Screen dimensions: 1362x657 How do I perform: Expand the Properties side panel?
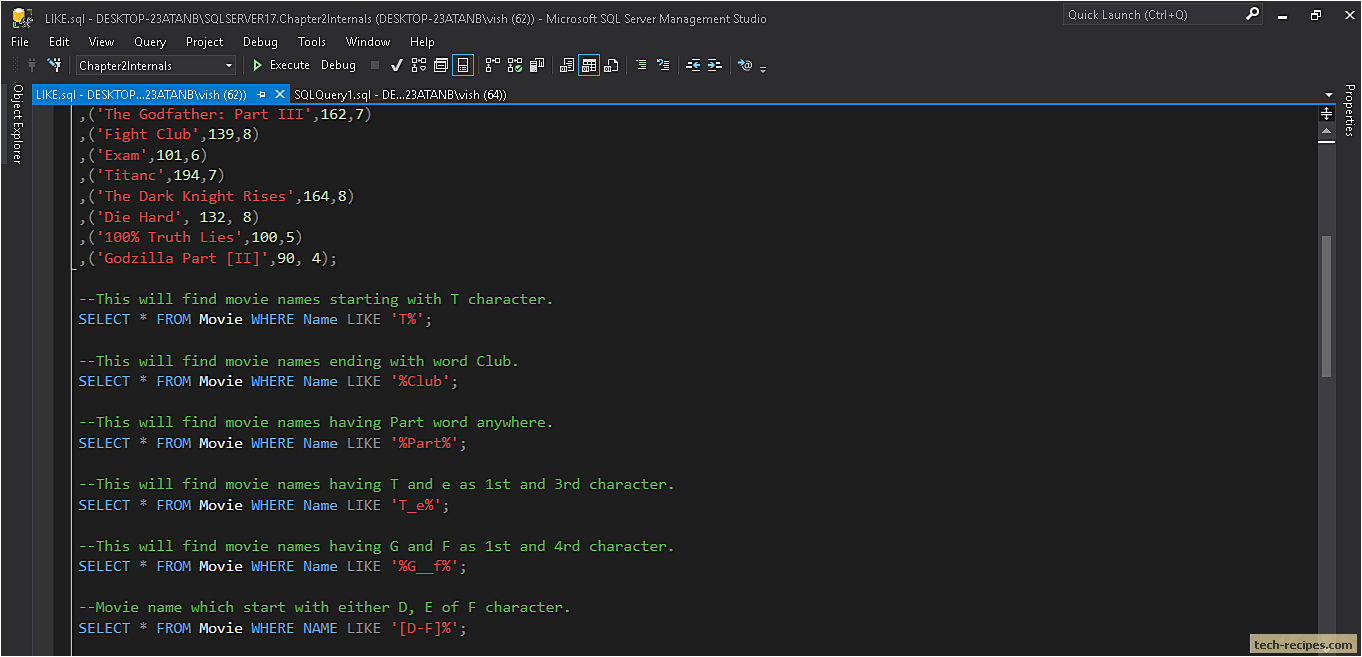1349,111
